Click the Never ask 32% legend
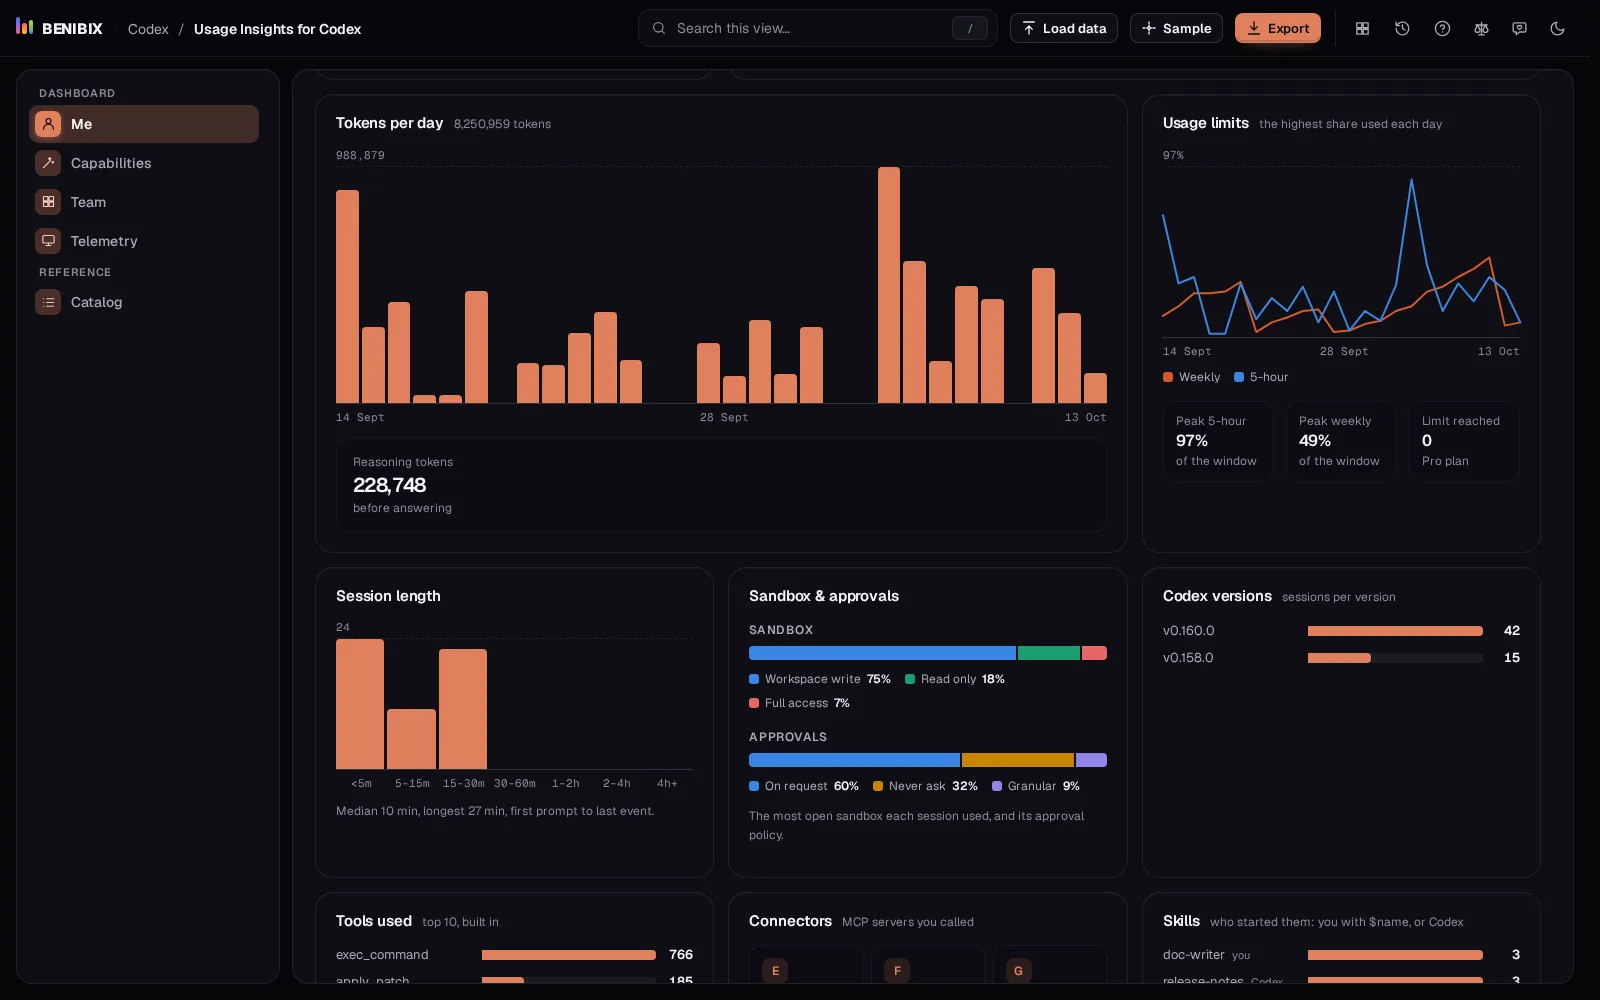This screenshot has width=1600, height=1000. 925,786
